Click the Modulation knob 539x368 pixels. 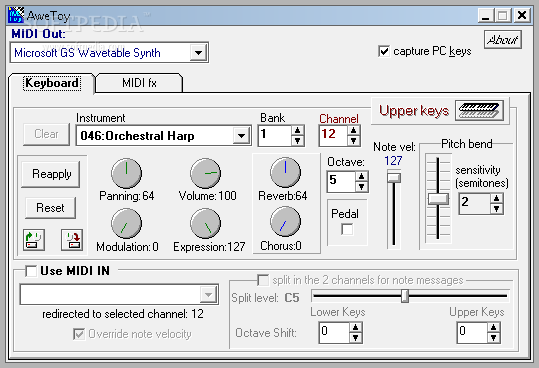point(126,223)
